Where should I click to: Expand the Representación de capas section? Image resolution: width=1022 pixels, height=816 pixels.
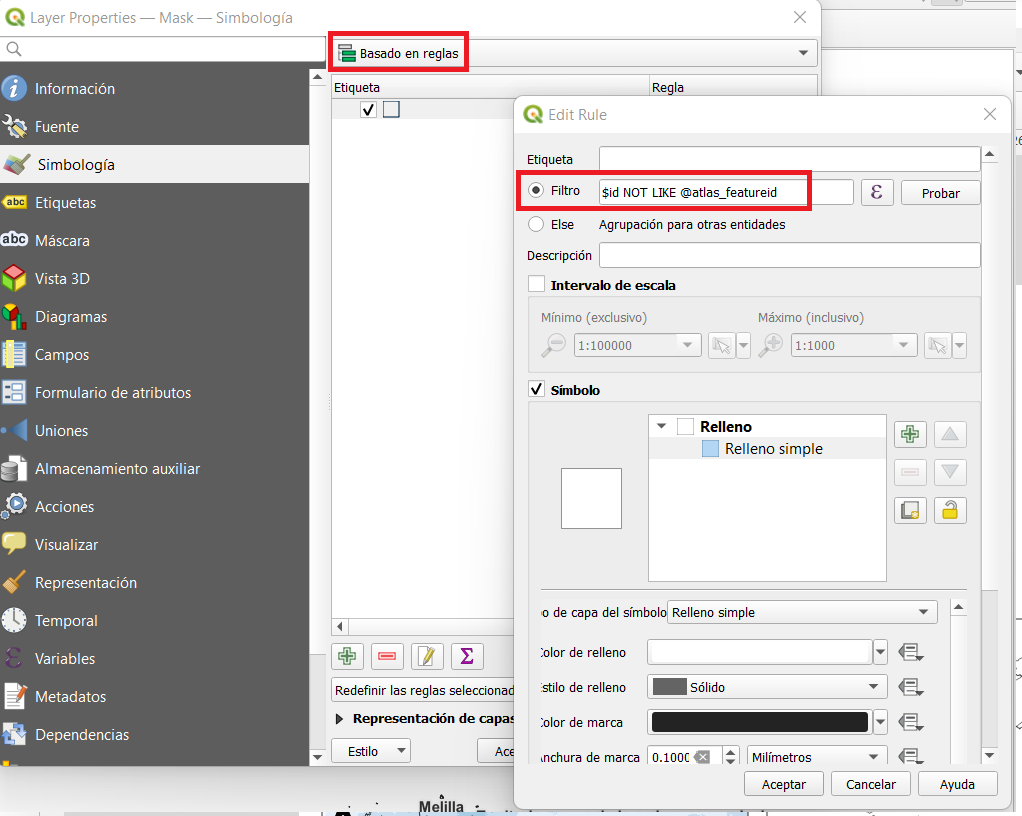340,718
